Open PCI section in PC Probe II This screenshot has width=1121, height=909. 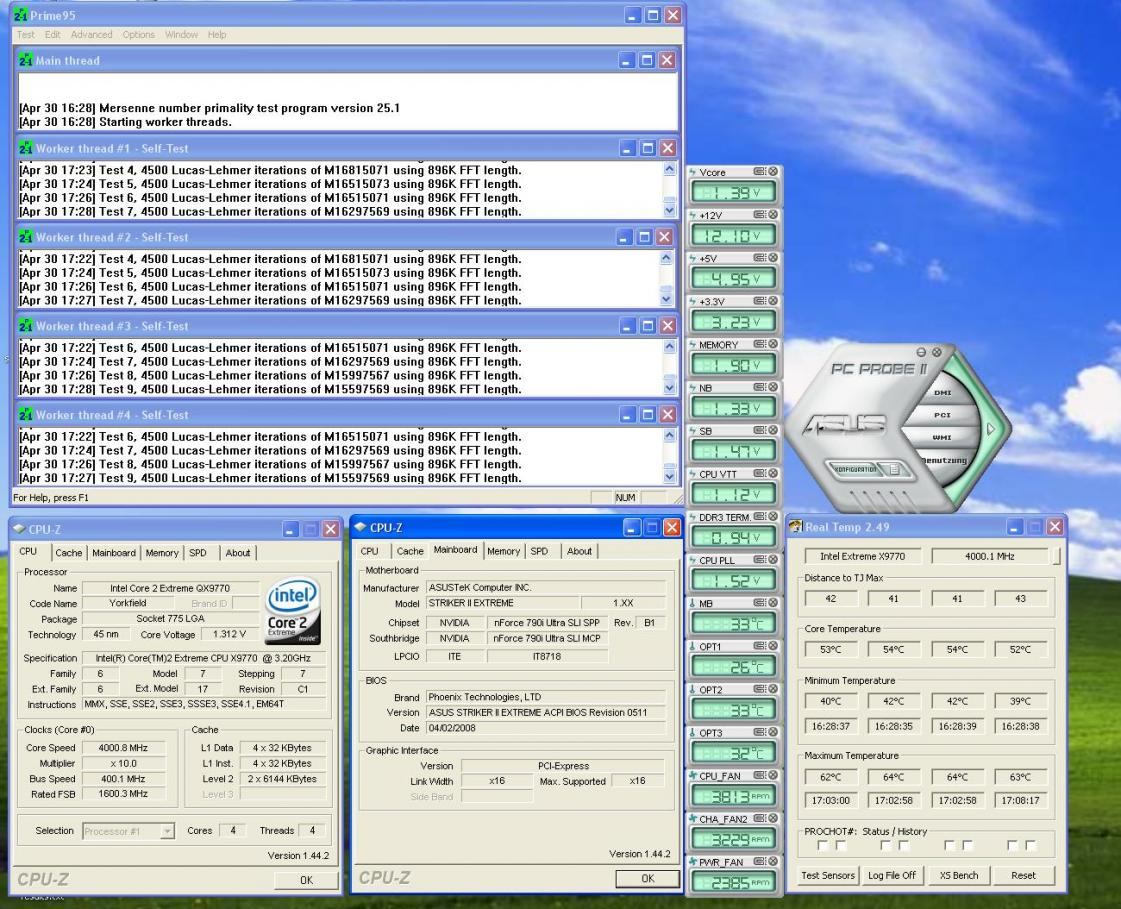942,415
